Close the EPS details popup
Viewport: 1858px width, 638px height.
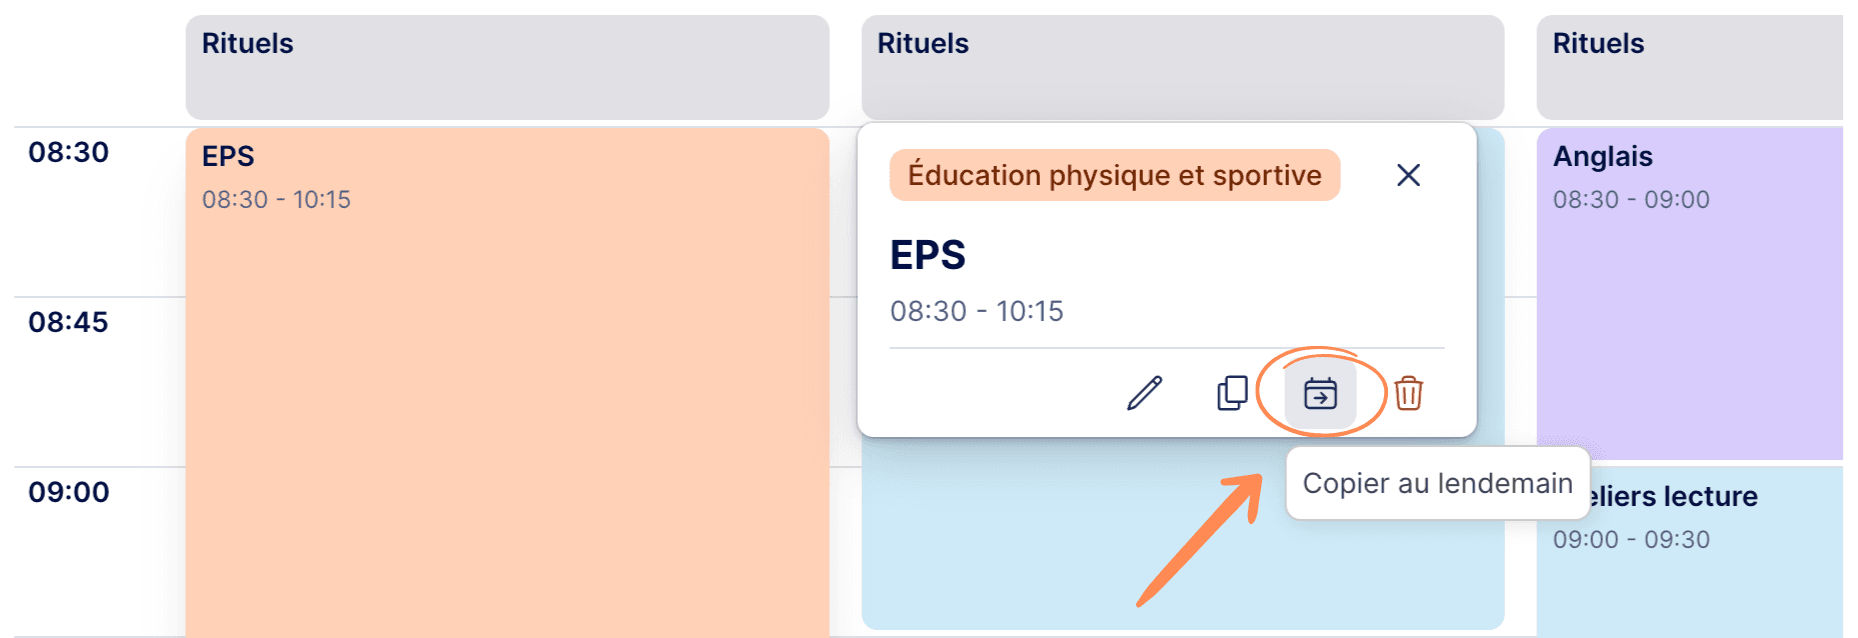pyautogui.click(x=1408, y=175)
